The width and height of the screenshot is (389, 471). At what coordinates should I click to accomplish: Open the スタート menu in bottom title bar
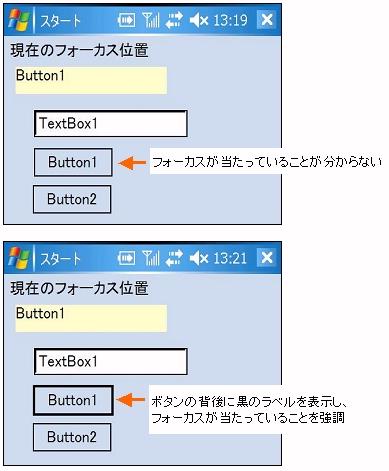click(x=60, y=259)
